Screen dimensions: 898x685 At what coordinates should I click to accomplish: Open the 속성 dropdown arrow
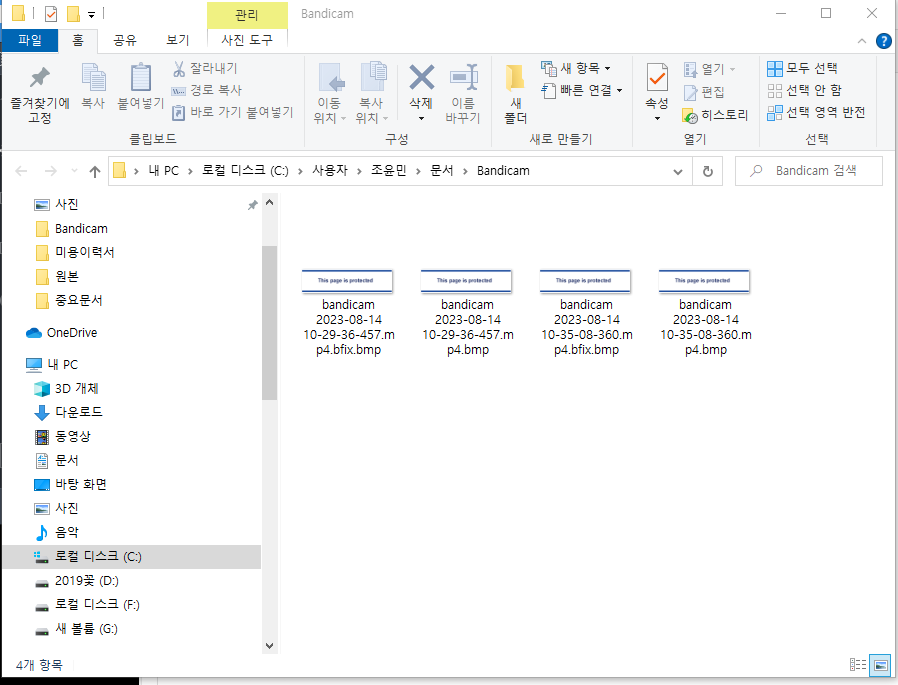(657, 119)
